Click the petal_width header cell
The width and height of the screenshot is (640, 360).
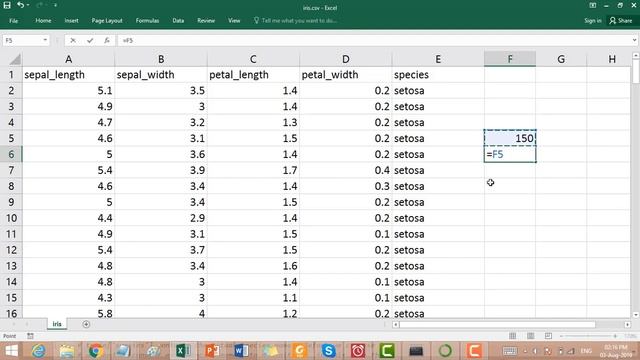pyautogui.click(x=345, y=75)
